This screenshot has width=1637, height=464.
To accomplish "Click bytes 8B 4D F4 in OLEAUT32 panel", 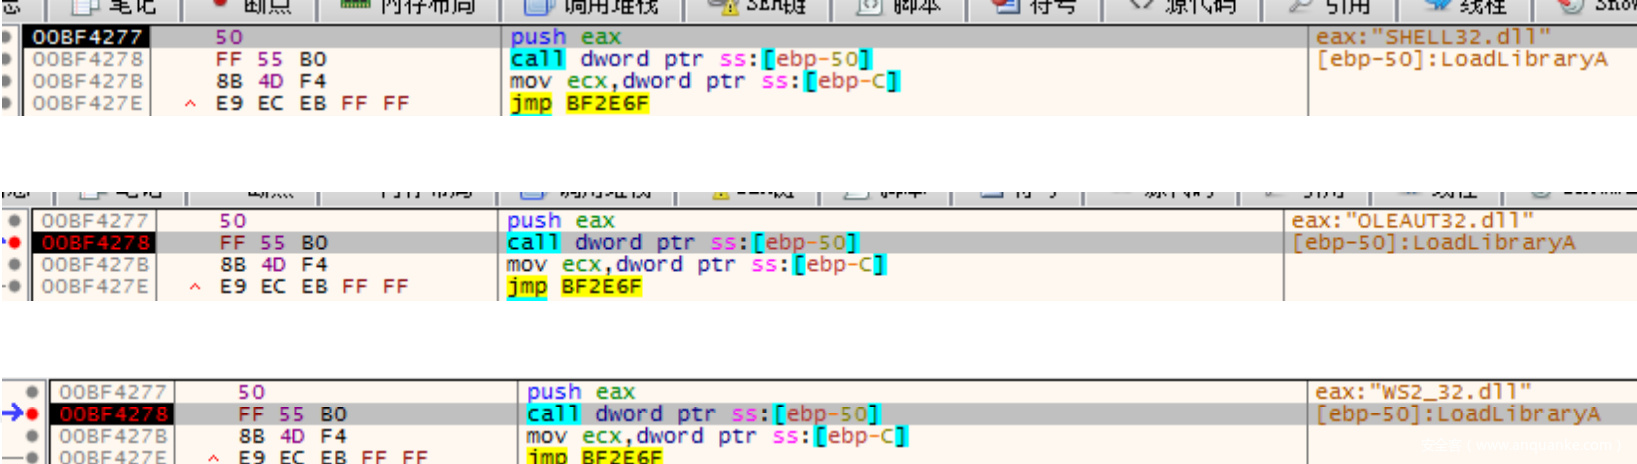I will click(274, 265).
